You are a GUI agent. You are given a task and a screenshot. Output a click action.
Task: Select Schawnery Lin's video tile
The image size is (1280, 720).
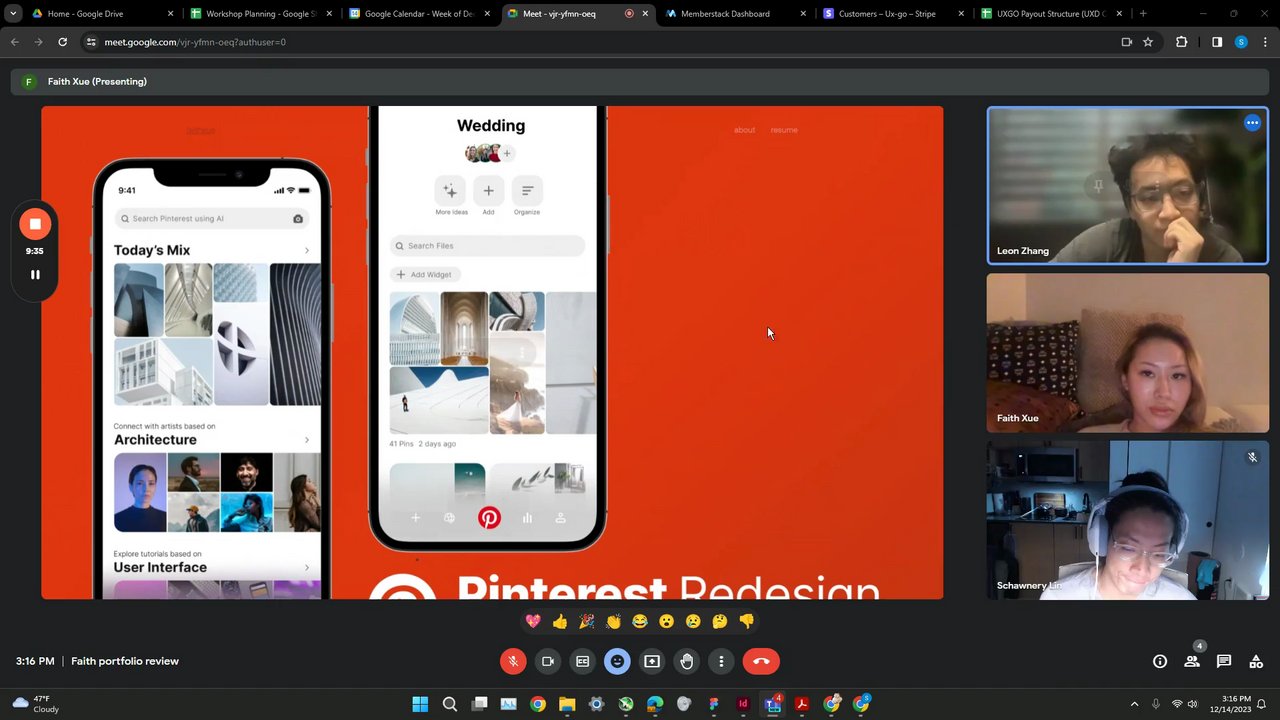pos(1128,520)
